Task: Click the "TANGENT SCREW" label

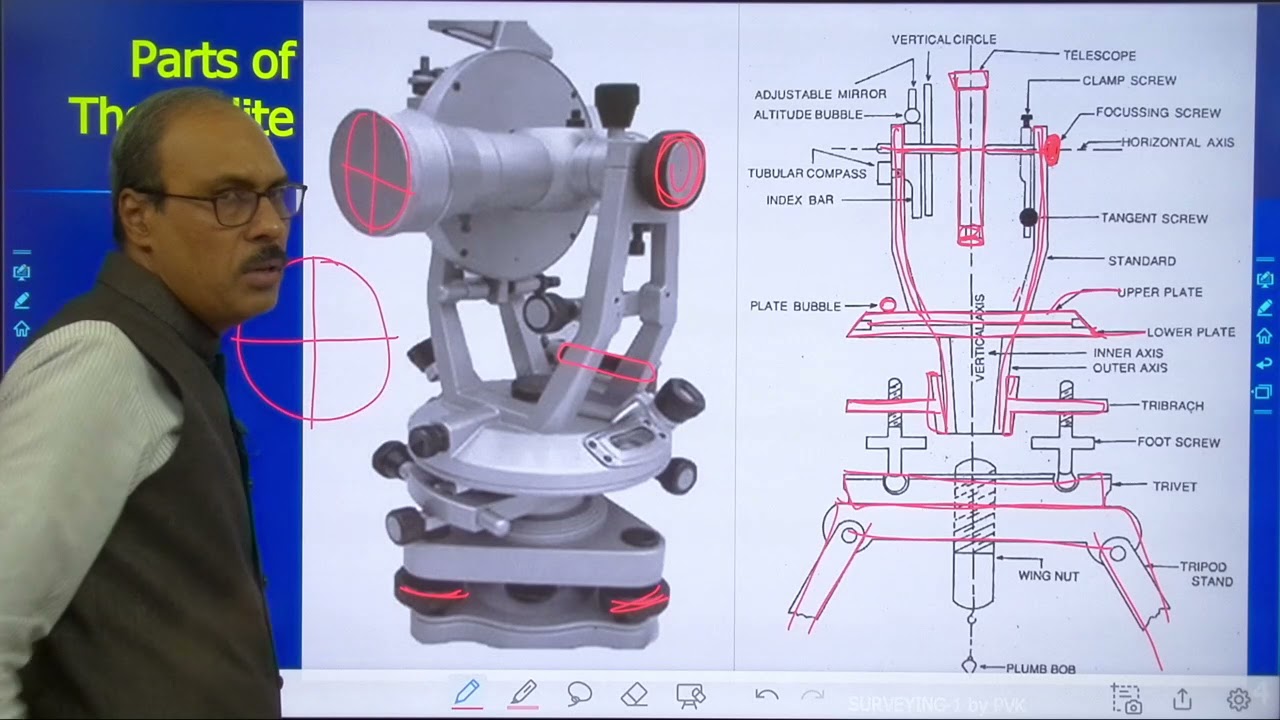Action: (1154, 218)
